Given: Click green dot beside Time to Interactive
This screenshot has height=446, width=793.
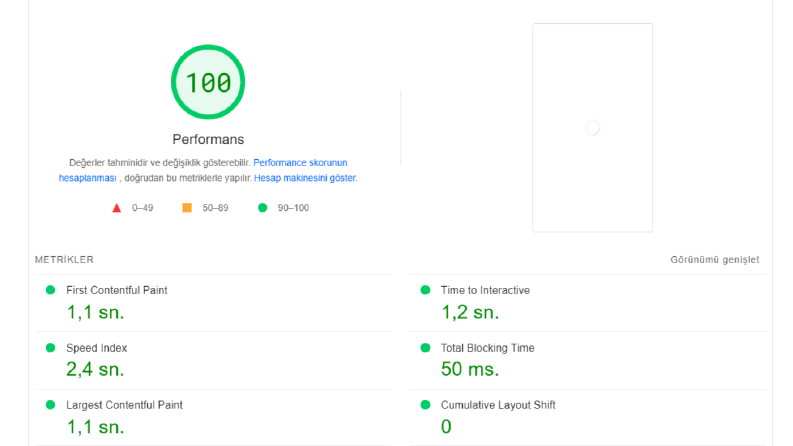Looking at the screenshot, I should pyautogui.click(x=425, y=290).
